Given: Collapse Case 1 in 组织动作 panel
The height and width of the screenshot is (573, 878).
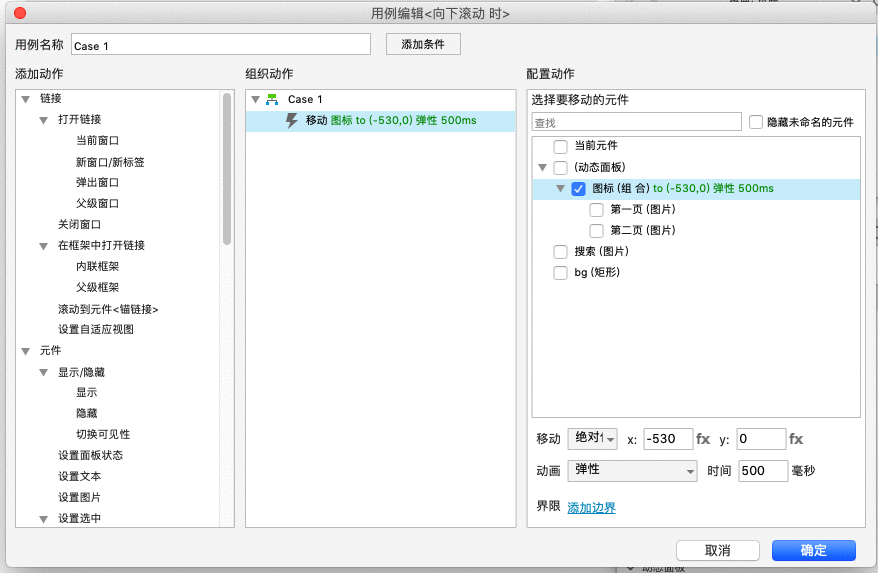Looking at the screenshot, I should (255, 100).
